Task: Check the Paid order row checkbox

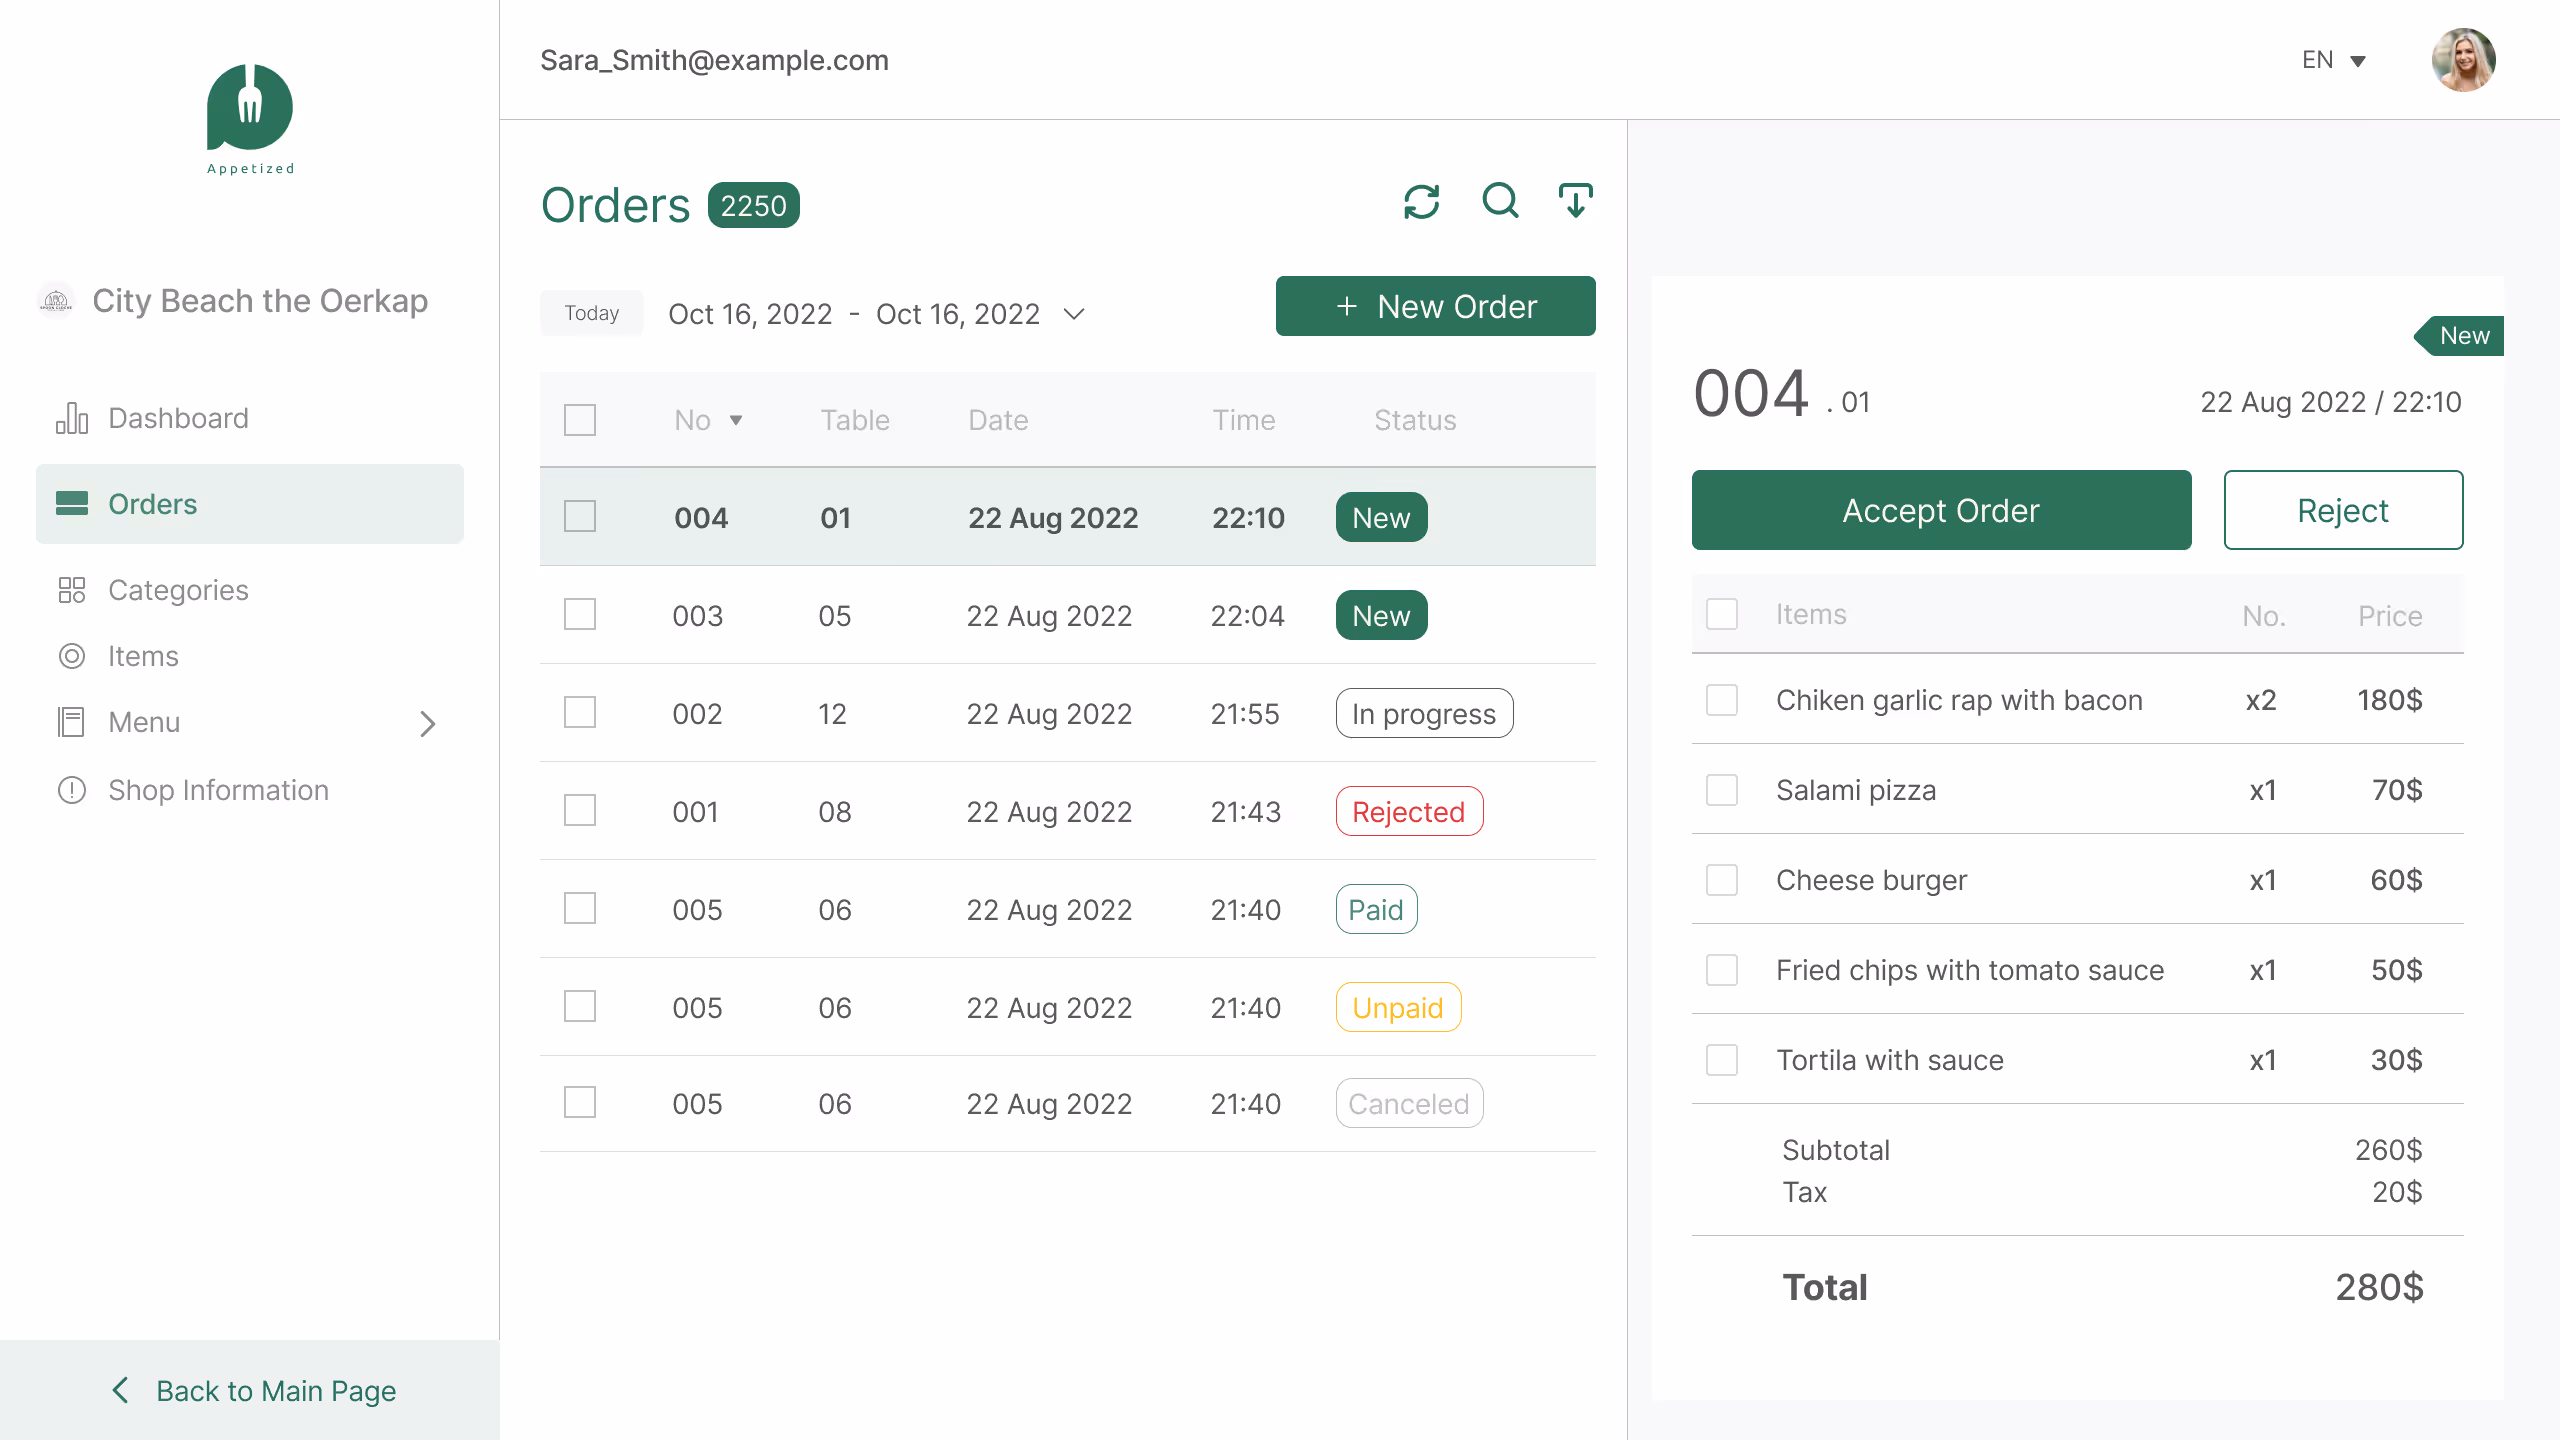Action: tap(580, 908)
